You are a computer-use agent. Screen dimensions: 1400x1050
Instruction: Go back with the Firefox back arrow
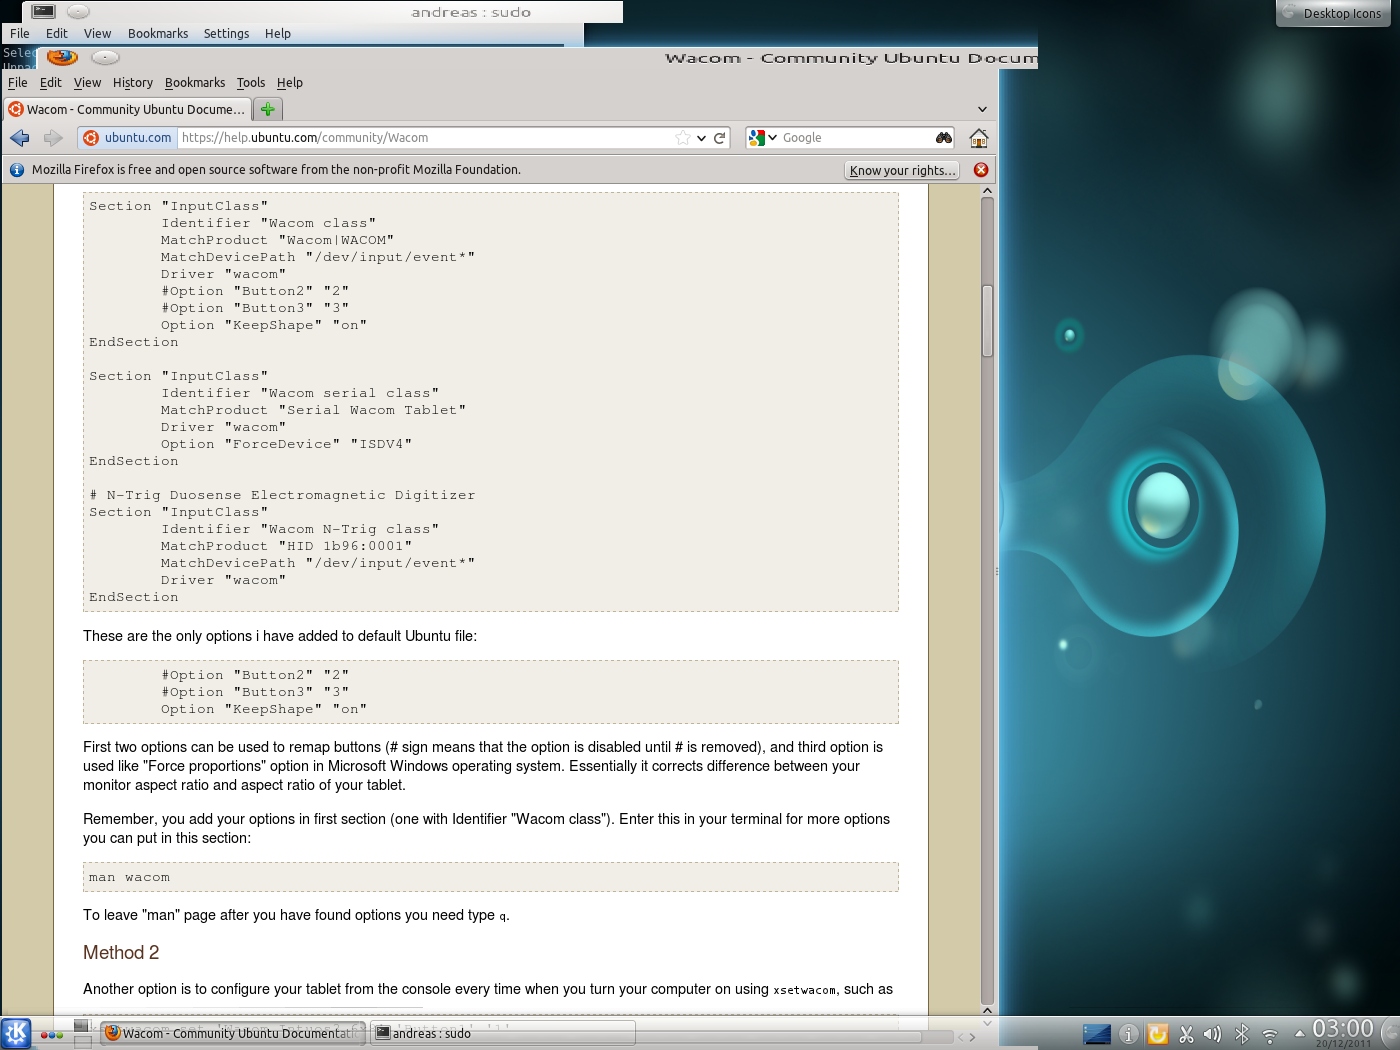(x=20, y=138)
